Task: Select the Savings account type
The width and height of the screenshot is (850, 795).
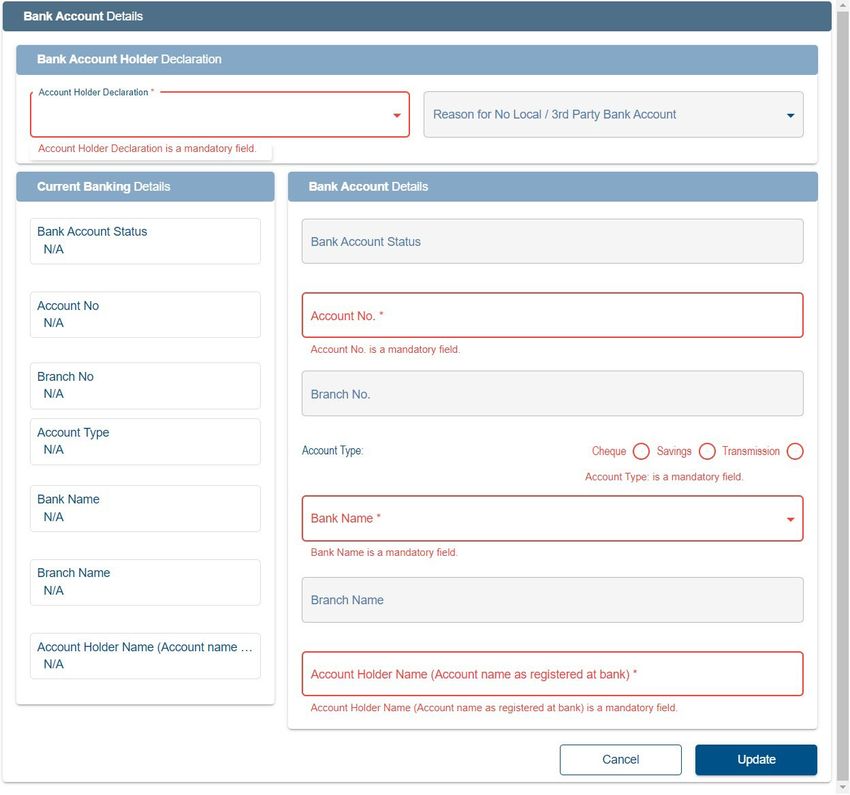Action: (x=707, y=451)
